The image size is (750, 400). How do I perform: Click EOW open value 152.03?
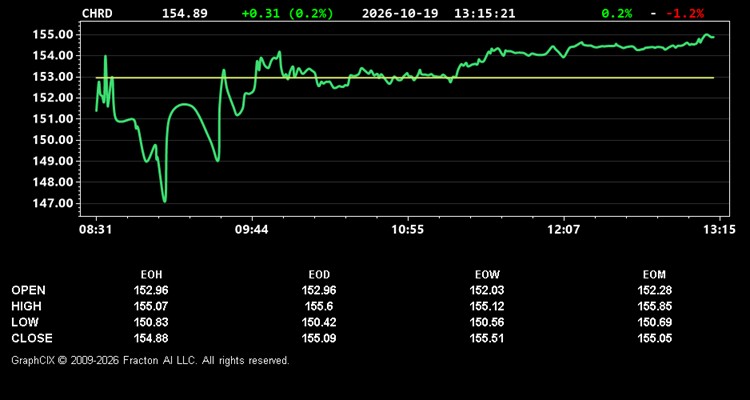point(487,290)
